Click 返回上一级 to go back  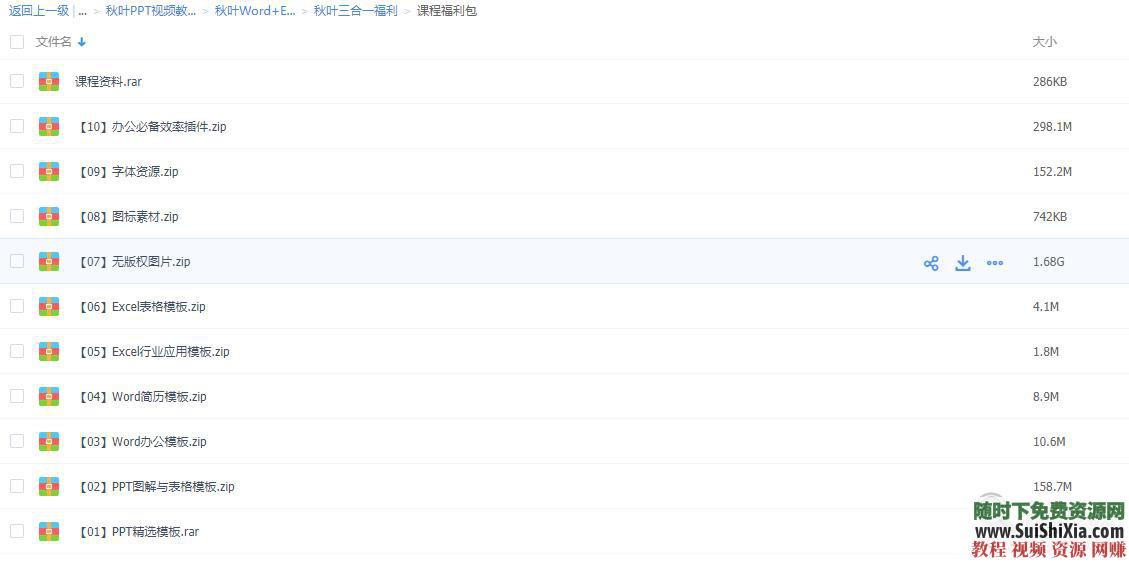coord(39,11)
